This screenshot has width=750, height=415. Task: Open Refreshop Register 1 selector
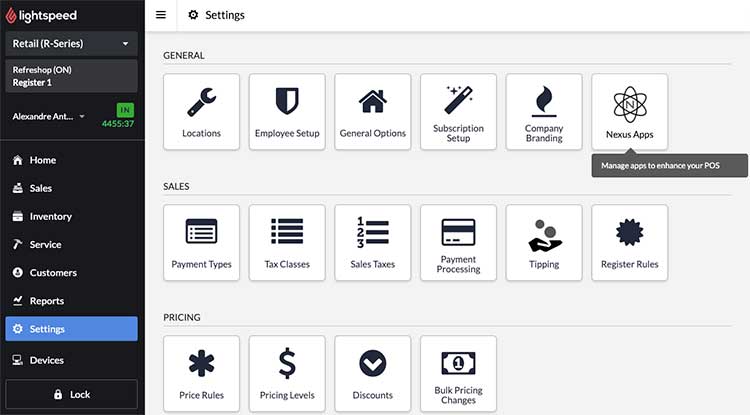[71, 75]
